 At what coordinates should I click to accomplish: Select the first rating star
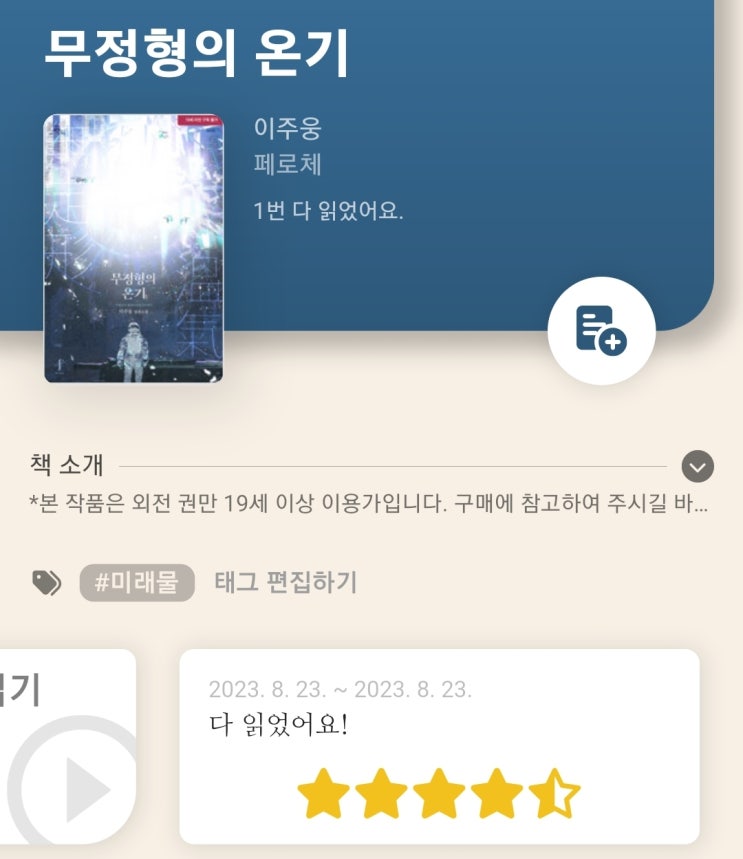click(323, 793)
